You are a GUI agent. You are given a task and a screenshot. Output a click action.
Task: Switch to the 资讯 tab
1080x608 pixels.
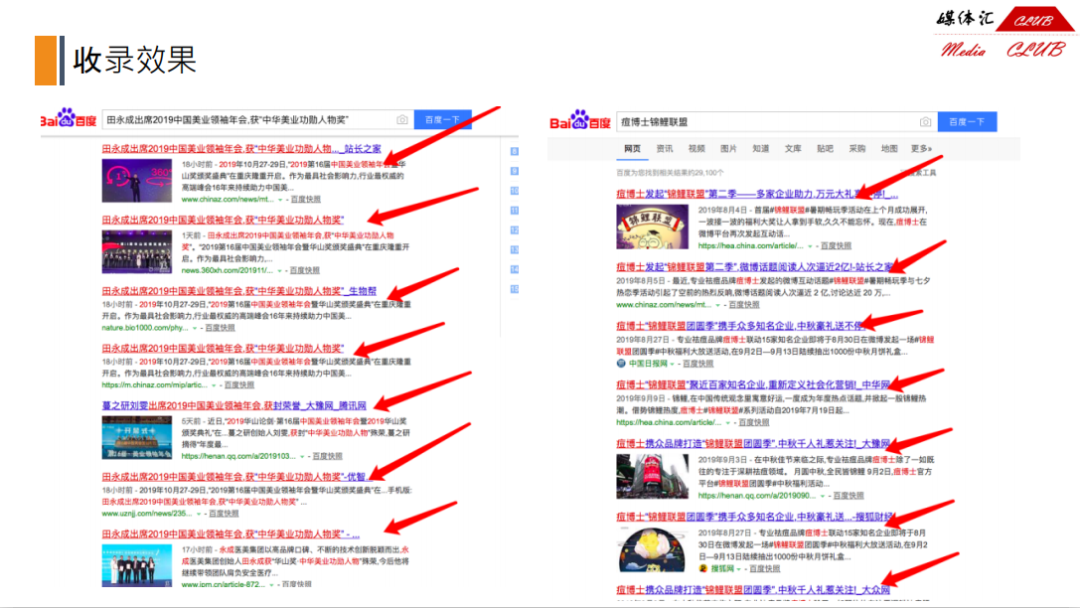(x=664, y=149)
